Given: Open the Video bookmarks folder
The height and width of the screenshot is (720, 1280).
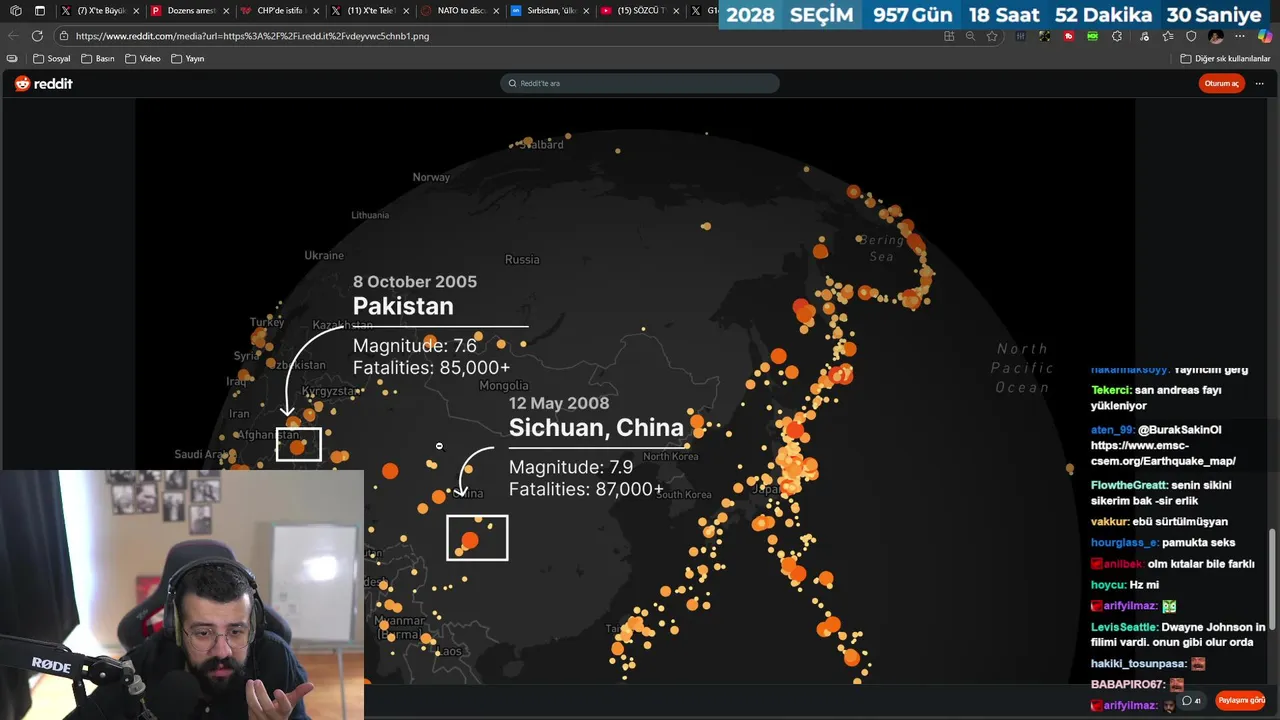Looking at the screenshot, I should [143, 59].
